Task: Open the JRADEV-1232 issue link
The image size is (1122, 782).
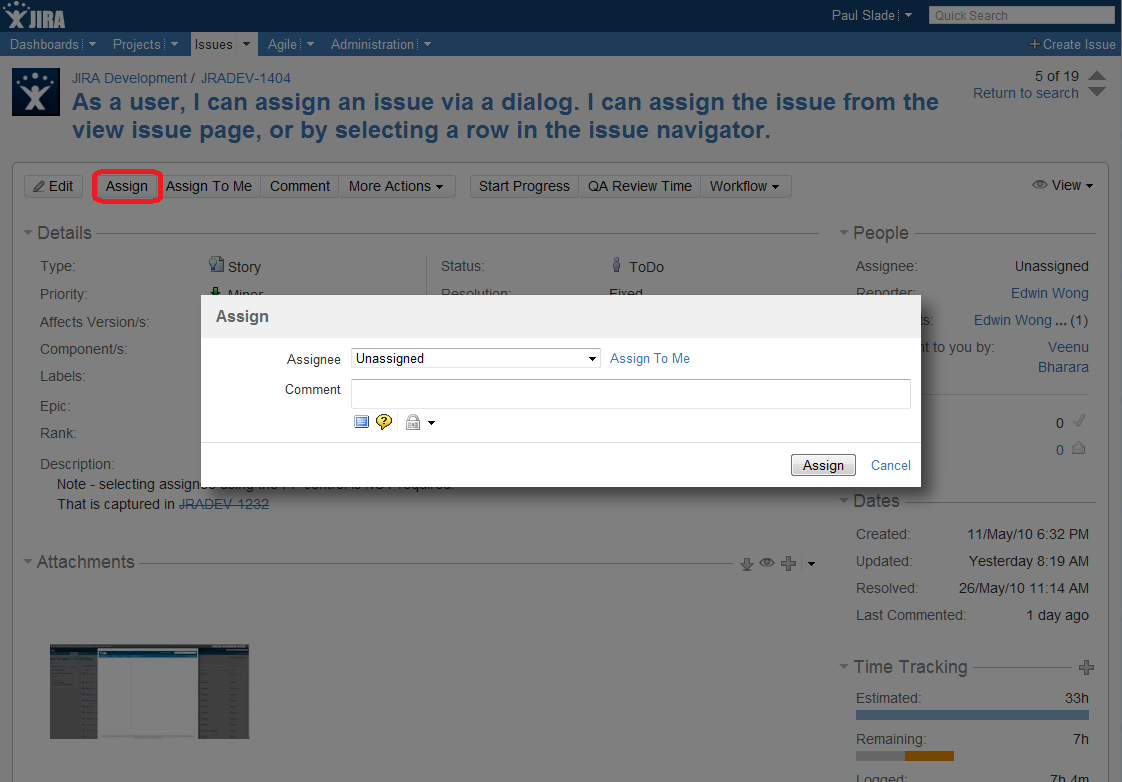Action: 224,504
